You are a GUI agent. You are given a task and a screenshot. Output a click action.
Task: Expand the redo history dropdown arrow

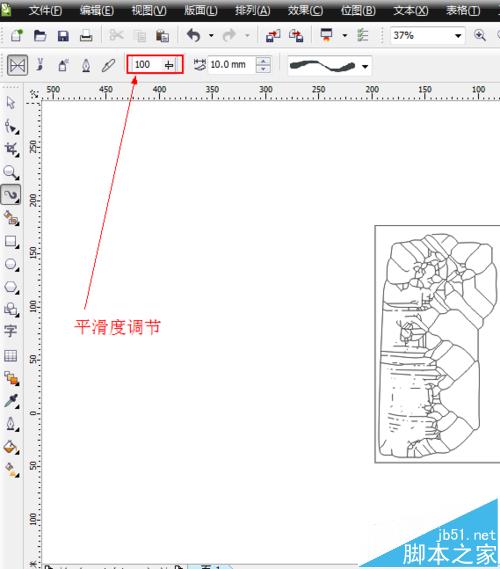[x=247, y=36]
